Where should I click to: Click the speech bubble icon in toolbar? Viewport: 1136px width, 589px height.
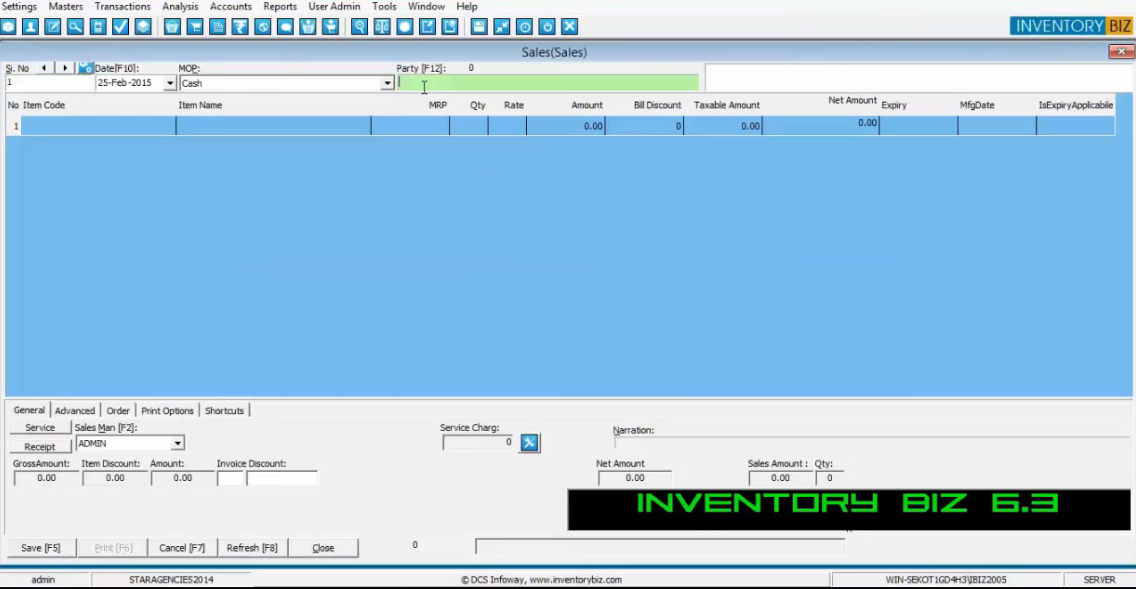(x=285, y=27)
